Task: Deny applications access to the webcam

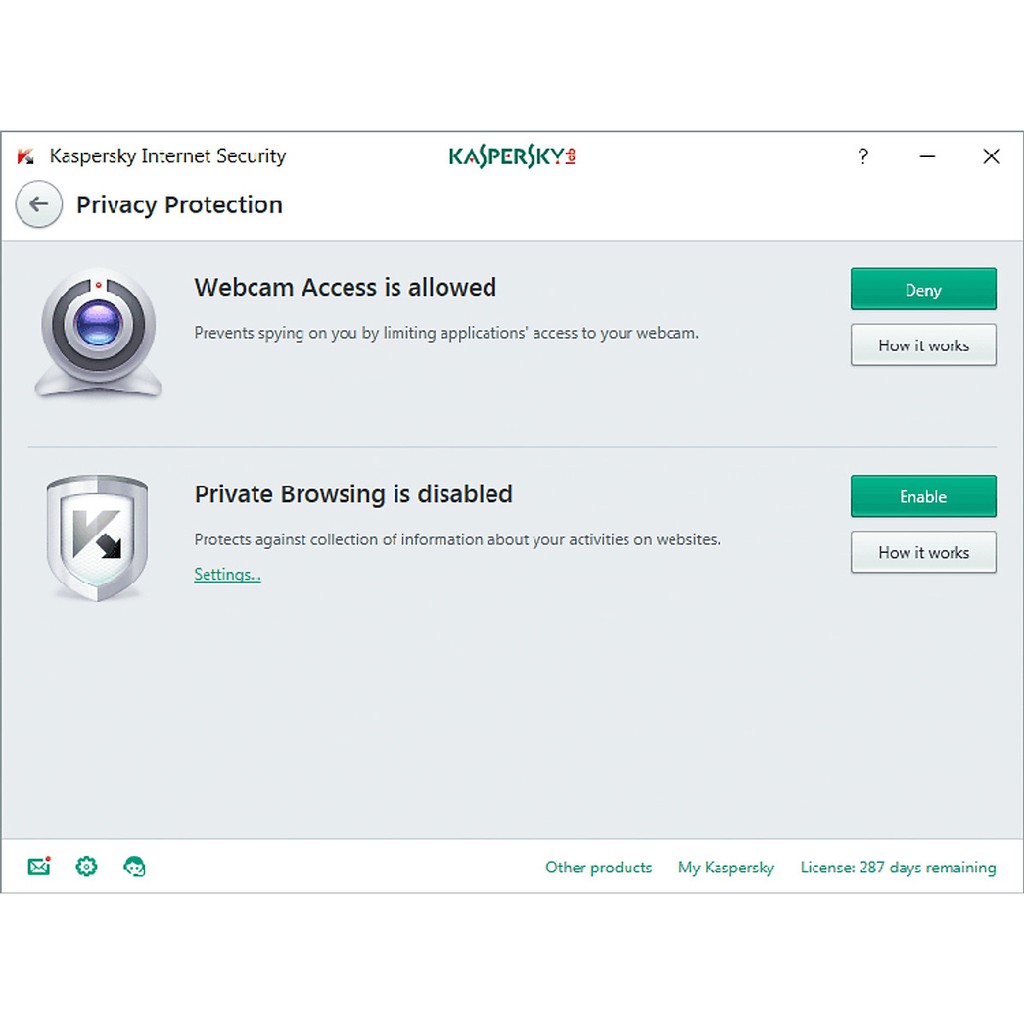Action: pos(922,289)
